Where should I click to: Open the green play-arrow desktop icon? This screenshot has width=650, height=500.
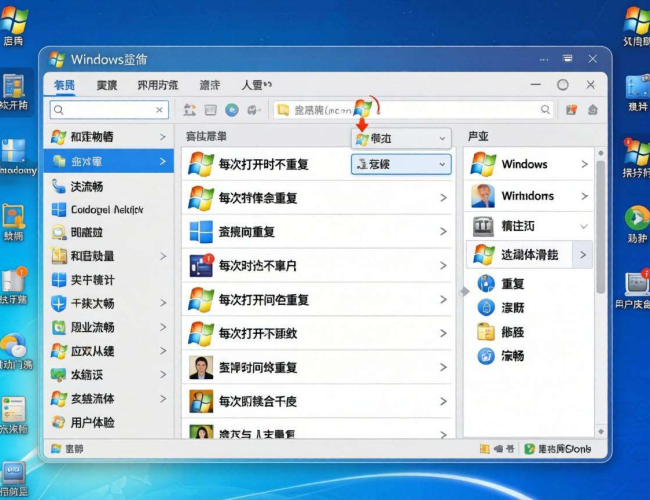tap(637, 217)
